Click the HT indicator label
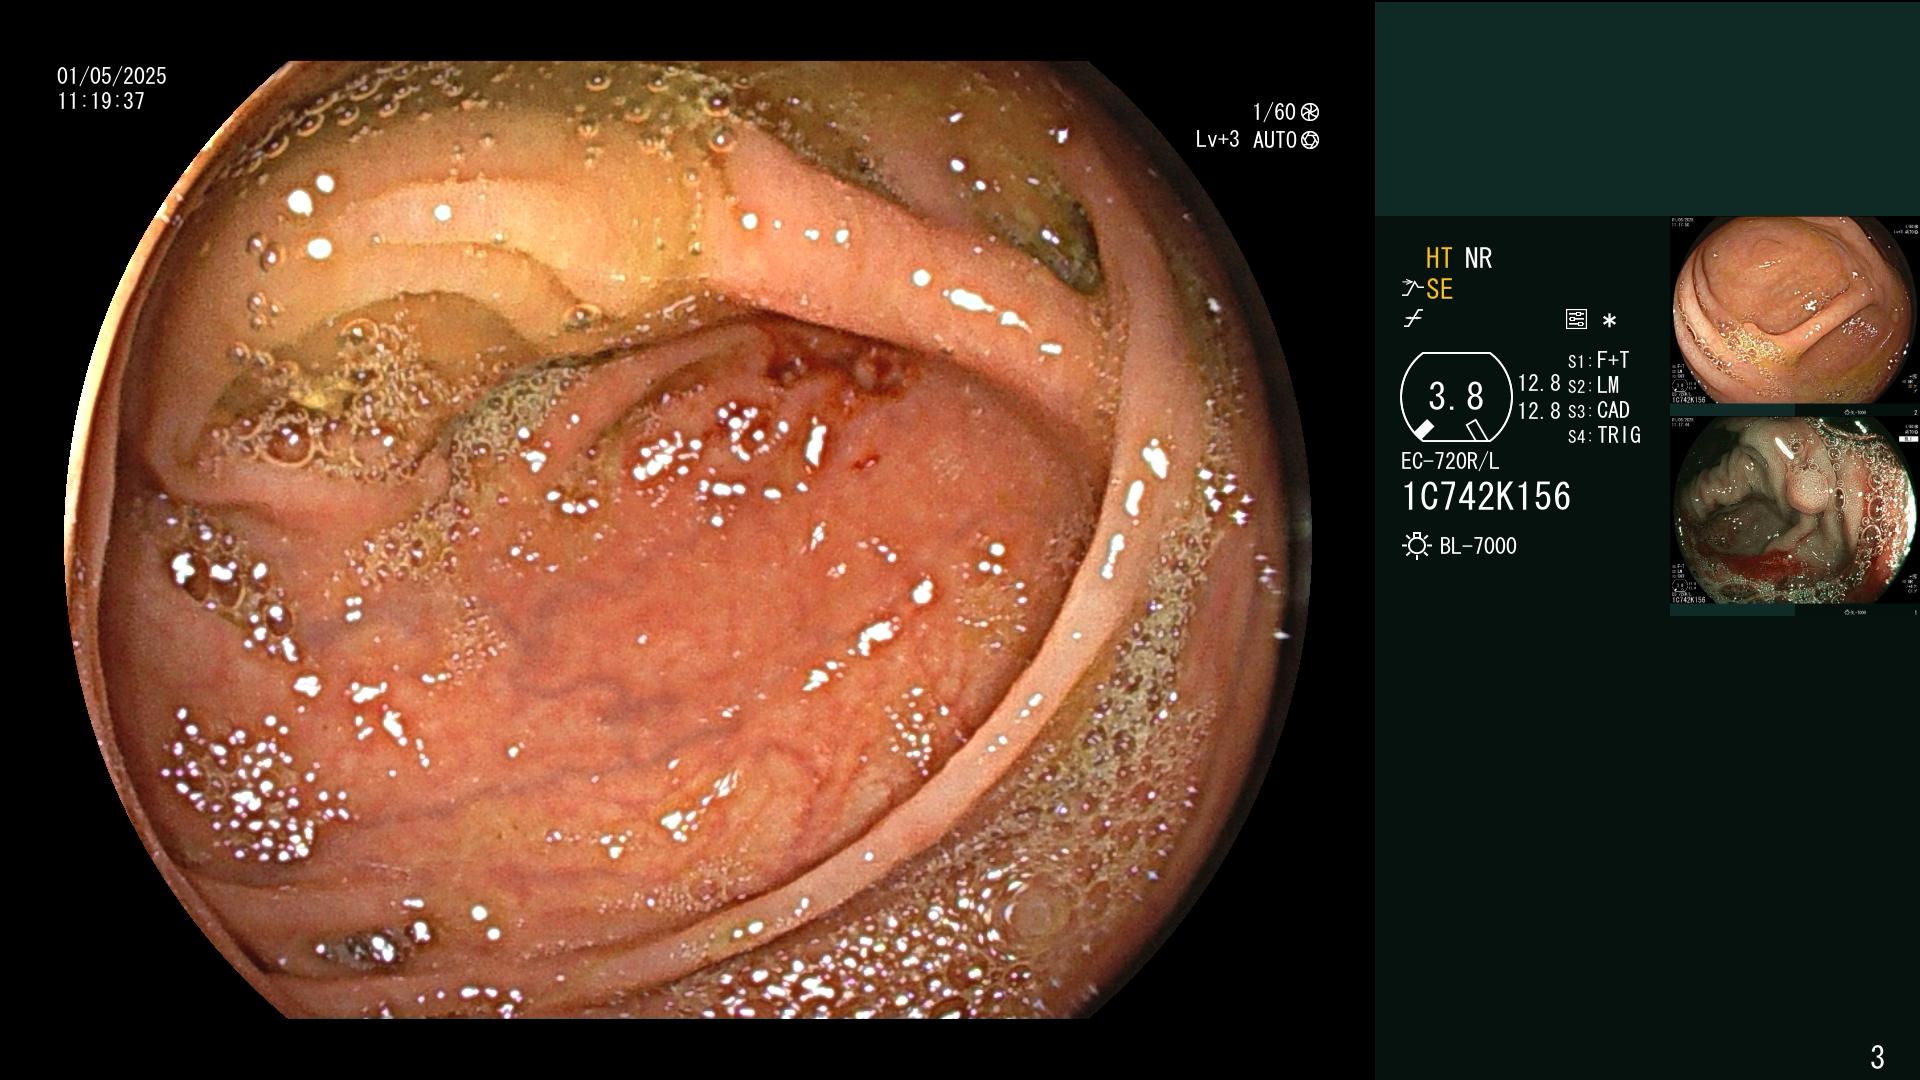The image size is (1920, 1080). click(1438, 258)
